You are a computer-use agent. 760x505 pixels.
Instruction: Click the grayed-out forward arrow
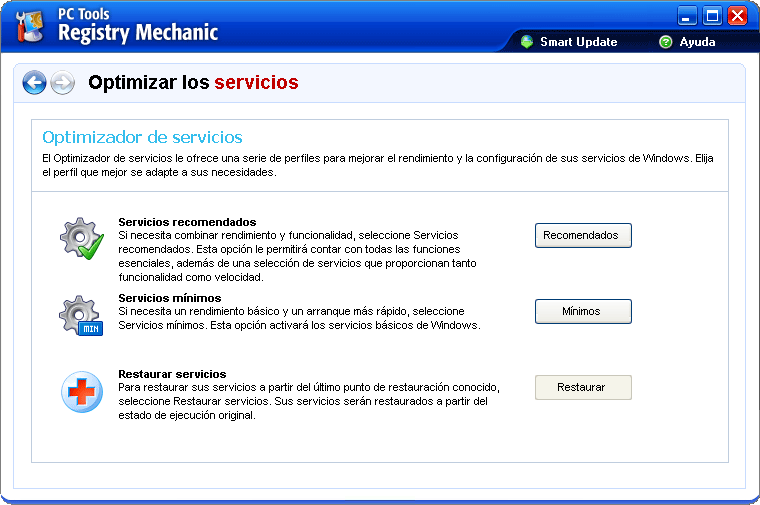click(62, 83)
